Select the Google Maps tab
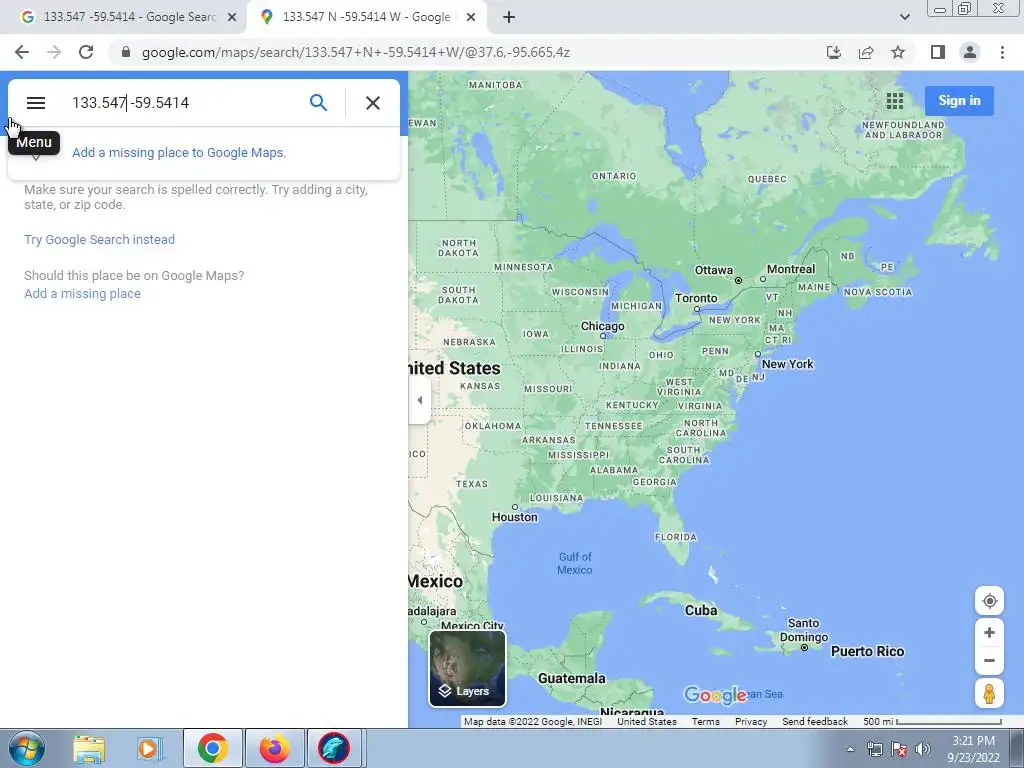The width and height of the screenshot is (1024, 768). point(366,17)
